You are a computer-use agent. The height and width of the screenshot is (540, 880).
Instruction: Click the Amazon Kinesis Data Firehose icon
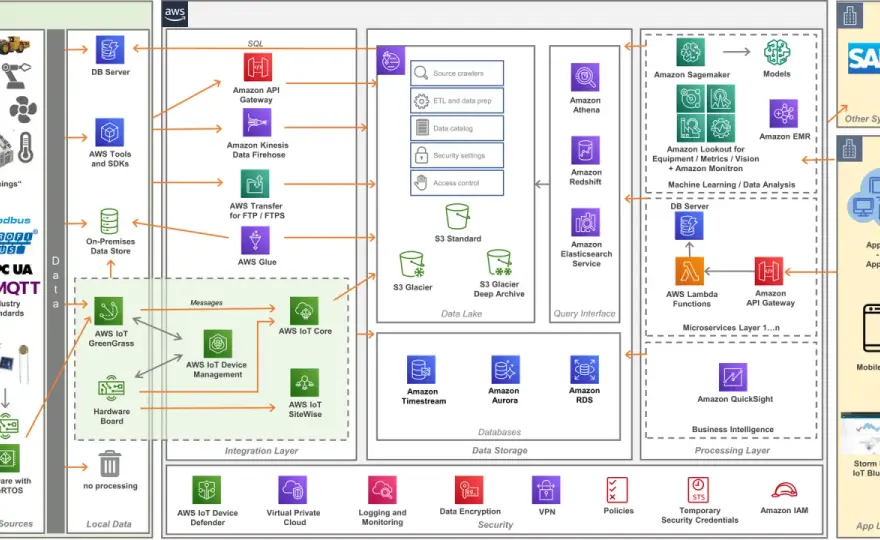[257, 122]
